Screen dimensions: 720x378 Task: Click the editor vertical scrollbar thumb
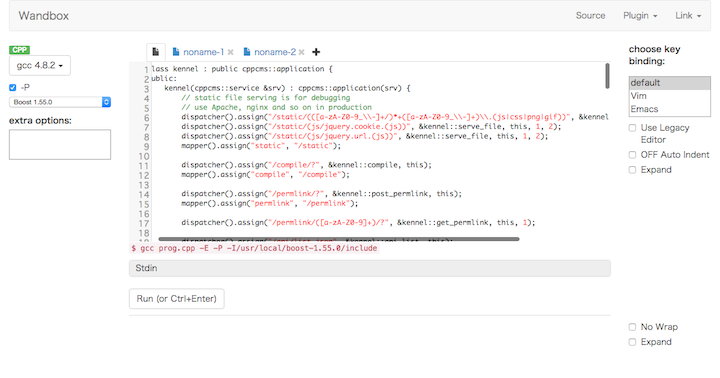[x=607, y=76]
